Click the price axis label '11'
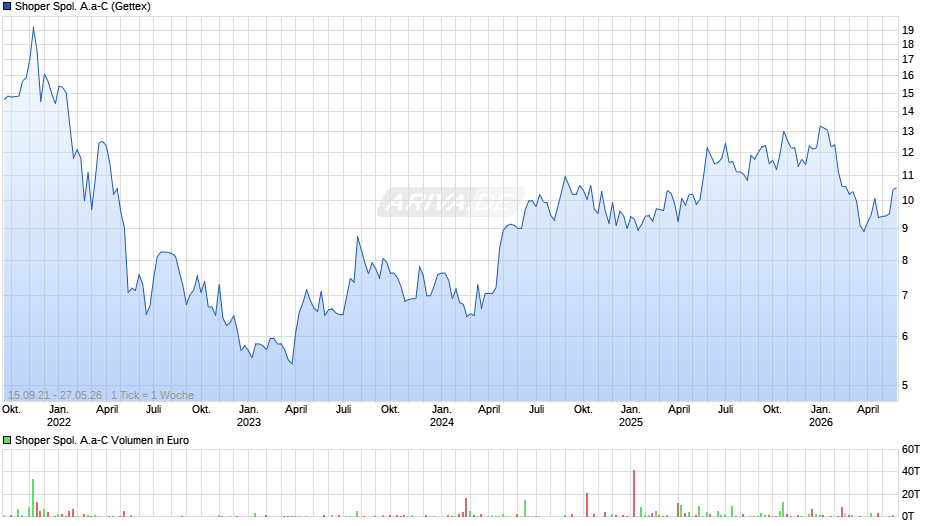 [908, 176]
